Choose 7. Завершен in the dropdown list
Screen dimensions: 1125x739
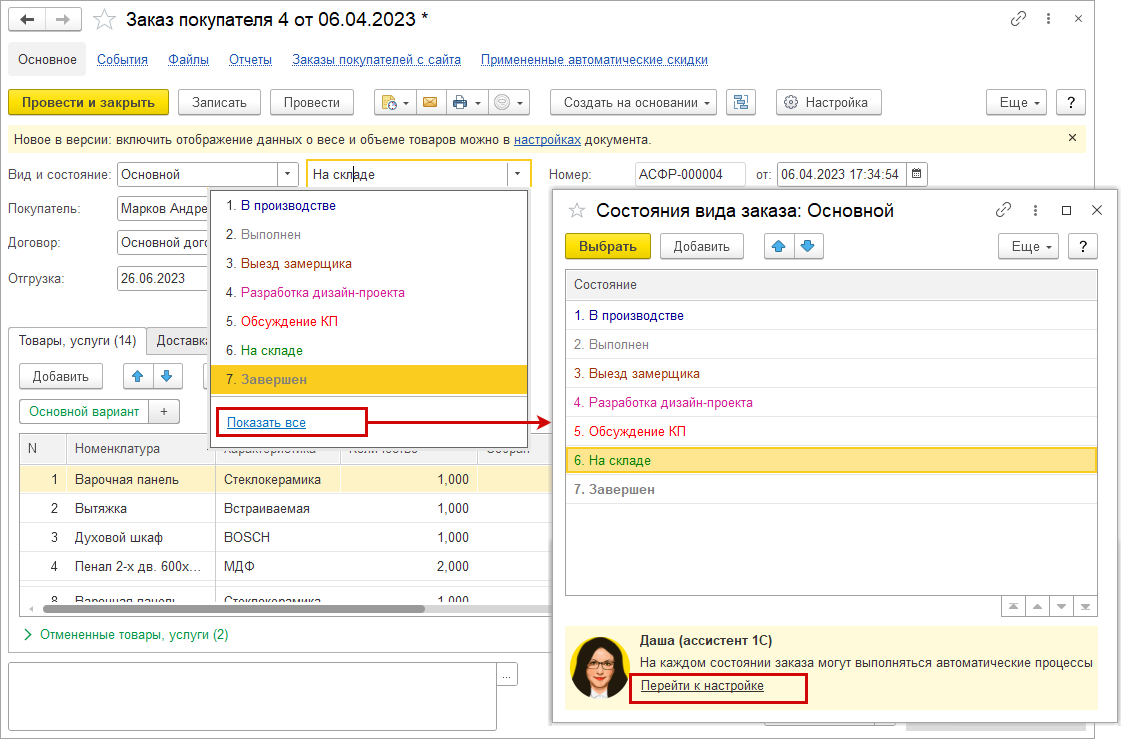[369, 380]
